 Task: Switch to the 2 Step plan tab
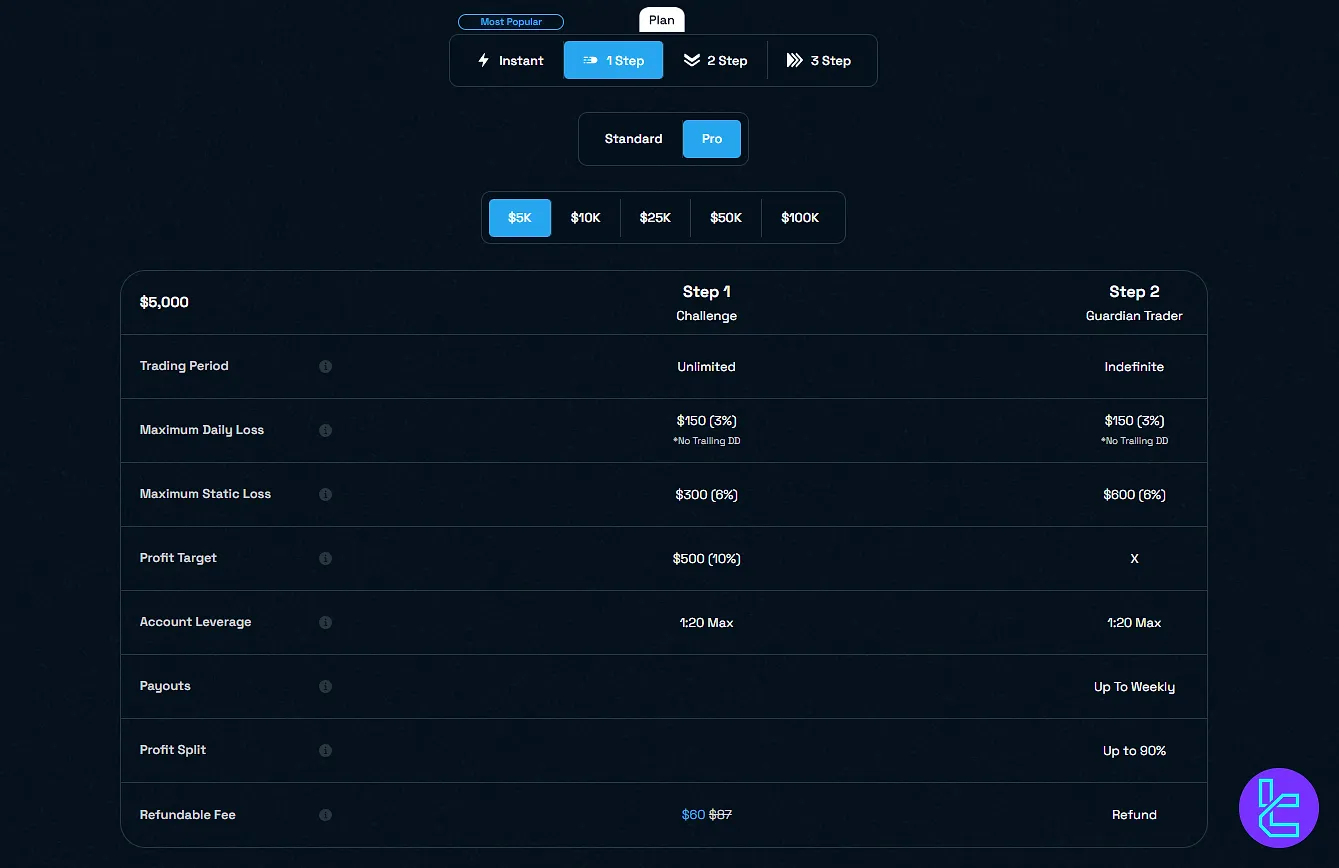click(715, 61)
